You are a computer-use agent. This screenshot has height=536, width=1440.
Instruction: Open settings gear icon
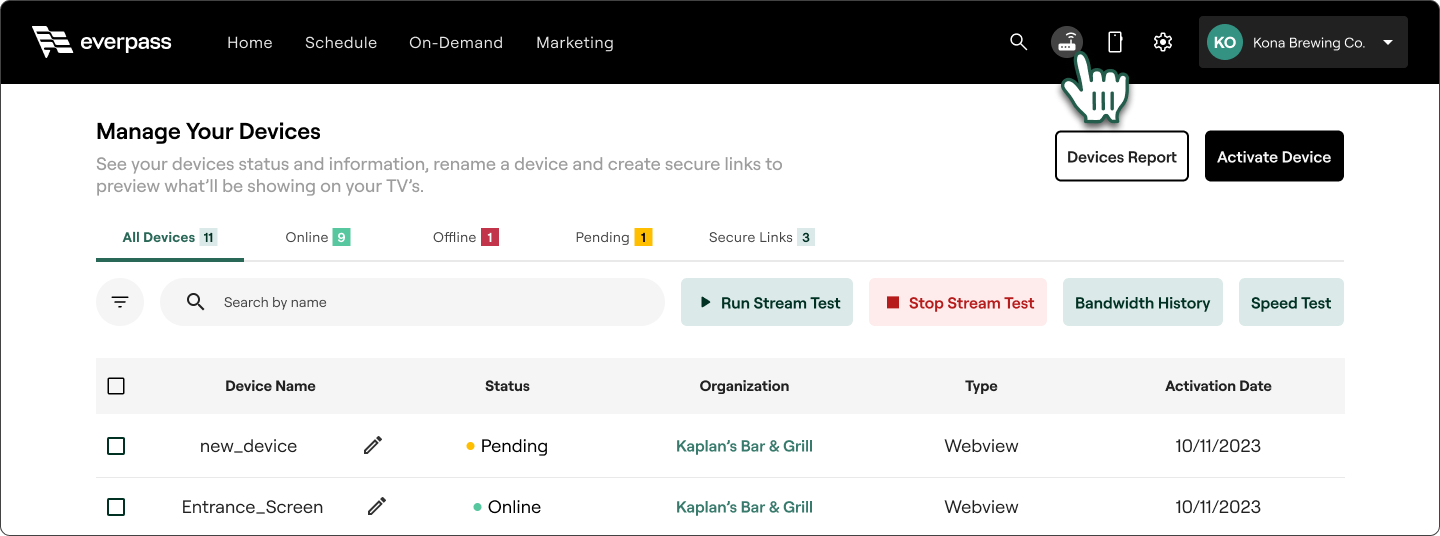click(1162, 42)
